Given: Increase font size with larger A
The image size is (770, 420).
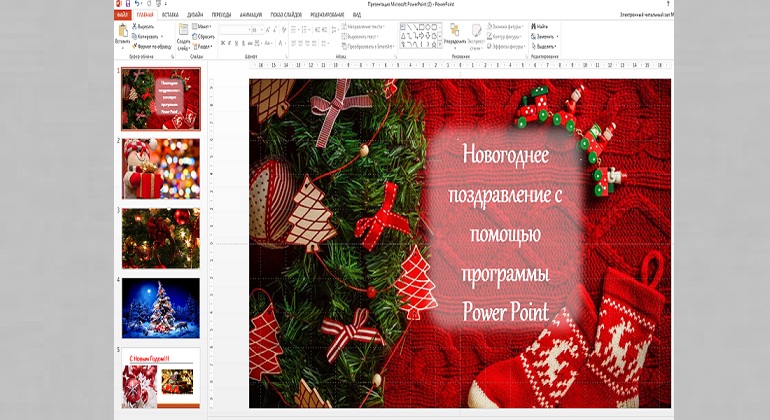Looking at the screenshot, I should point(268,30).
